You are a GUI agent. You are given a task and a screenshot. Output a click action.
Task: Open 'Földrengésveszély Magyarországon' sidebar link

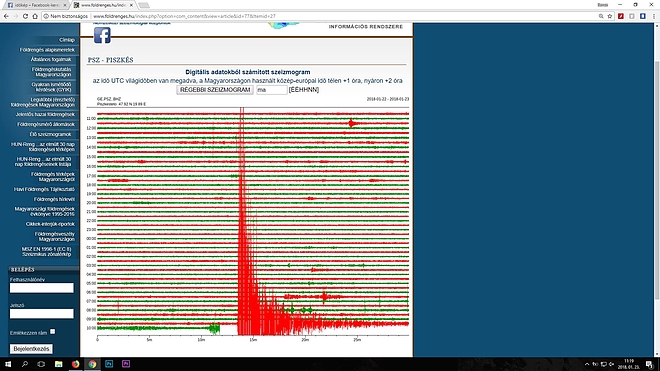tap(55, 237)
